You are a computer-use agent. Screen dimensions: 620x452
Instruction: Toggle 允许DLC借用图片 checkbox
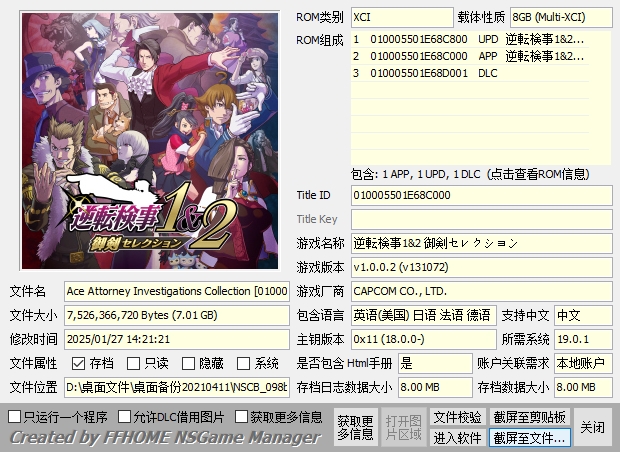tap(125, 416)
